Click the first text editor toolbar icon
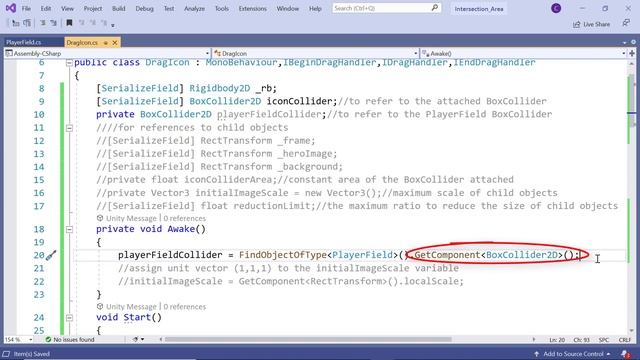Screen dimensions: 640x360 [x=16, y=24]
